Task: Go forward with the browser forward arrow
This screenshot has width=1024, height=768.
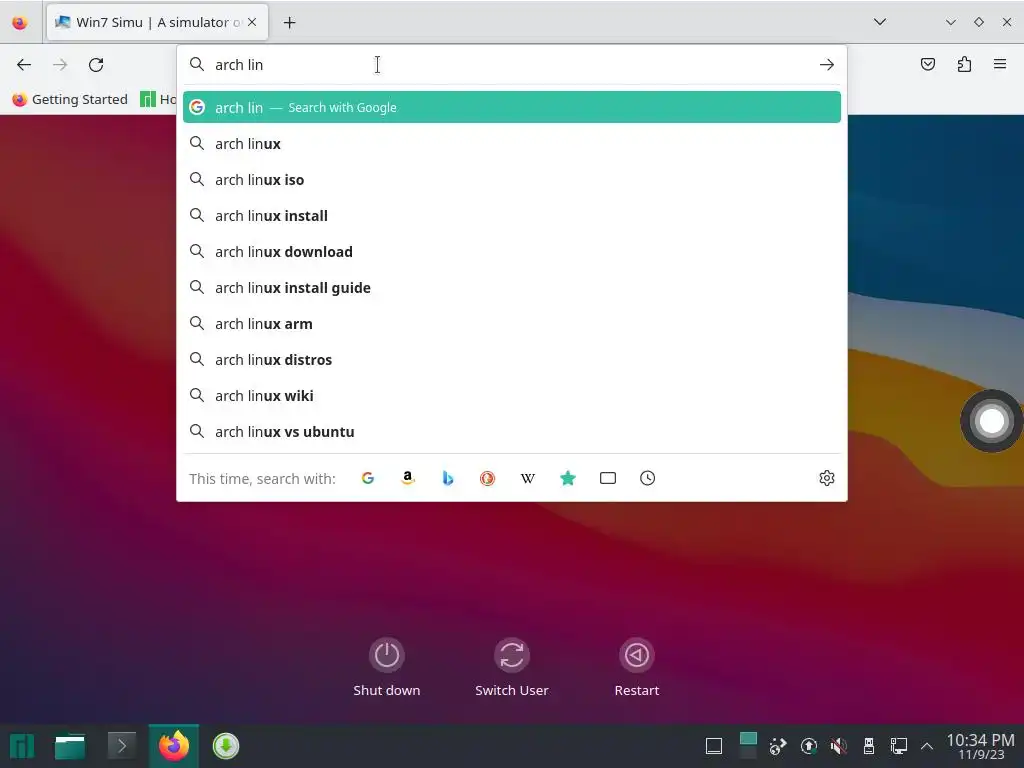Action: (60, 65)
